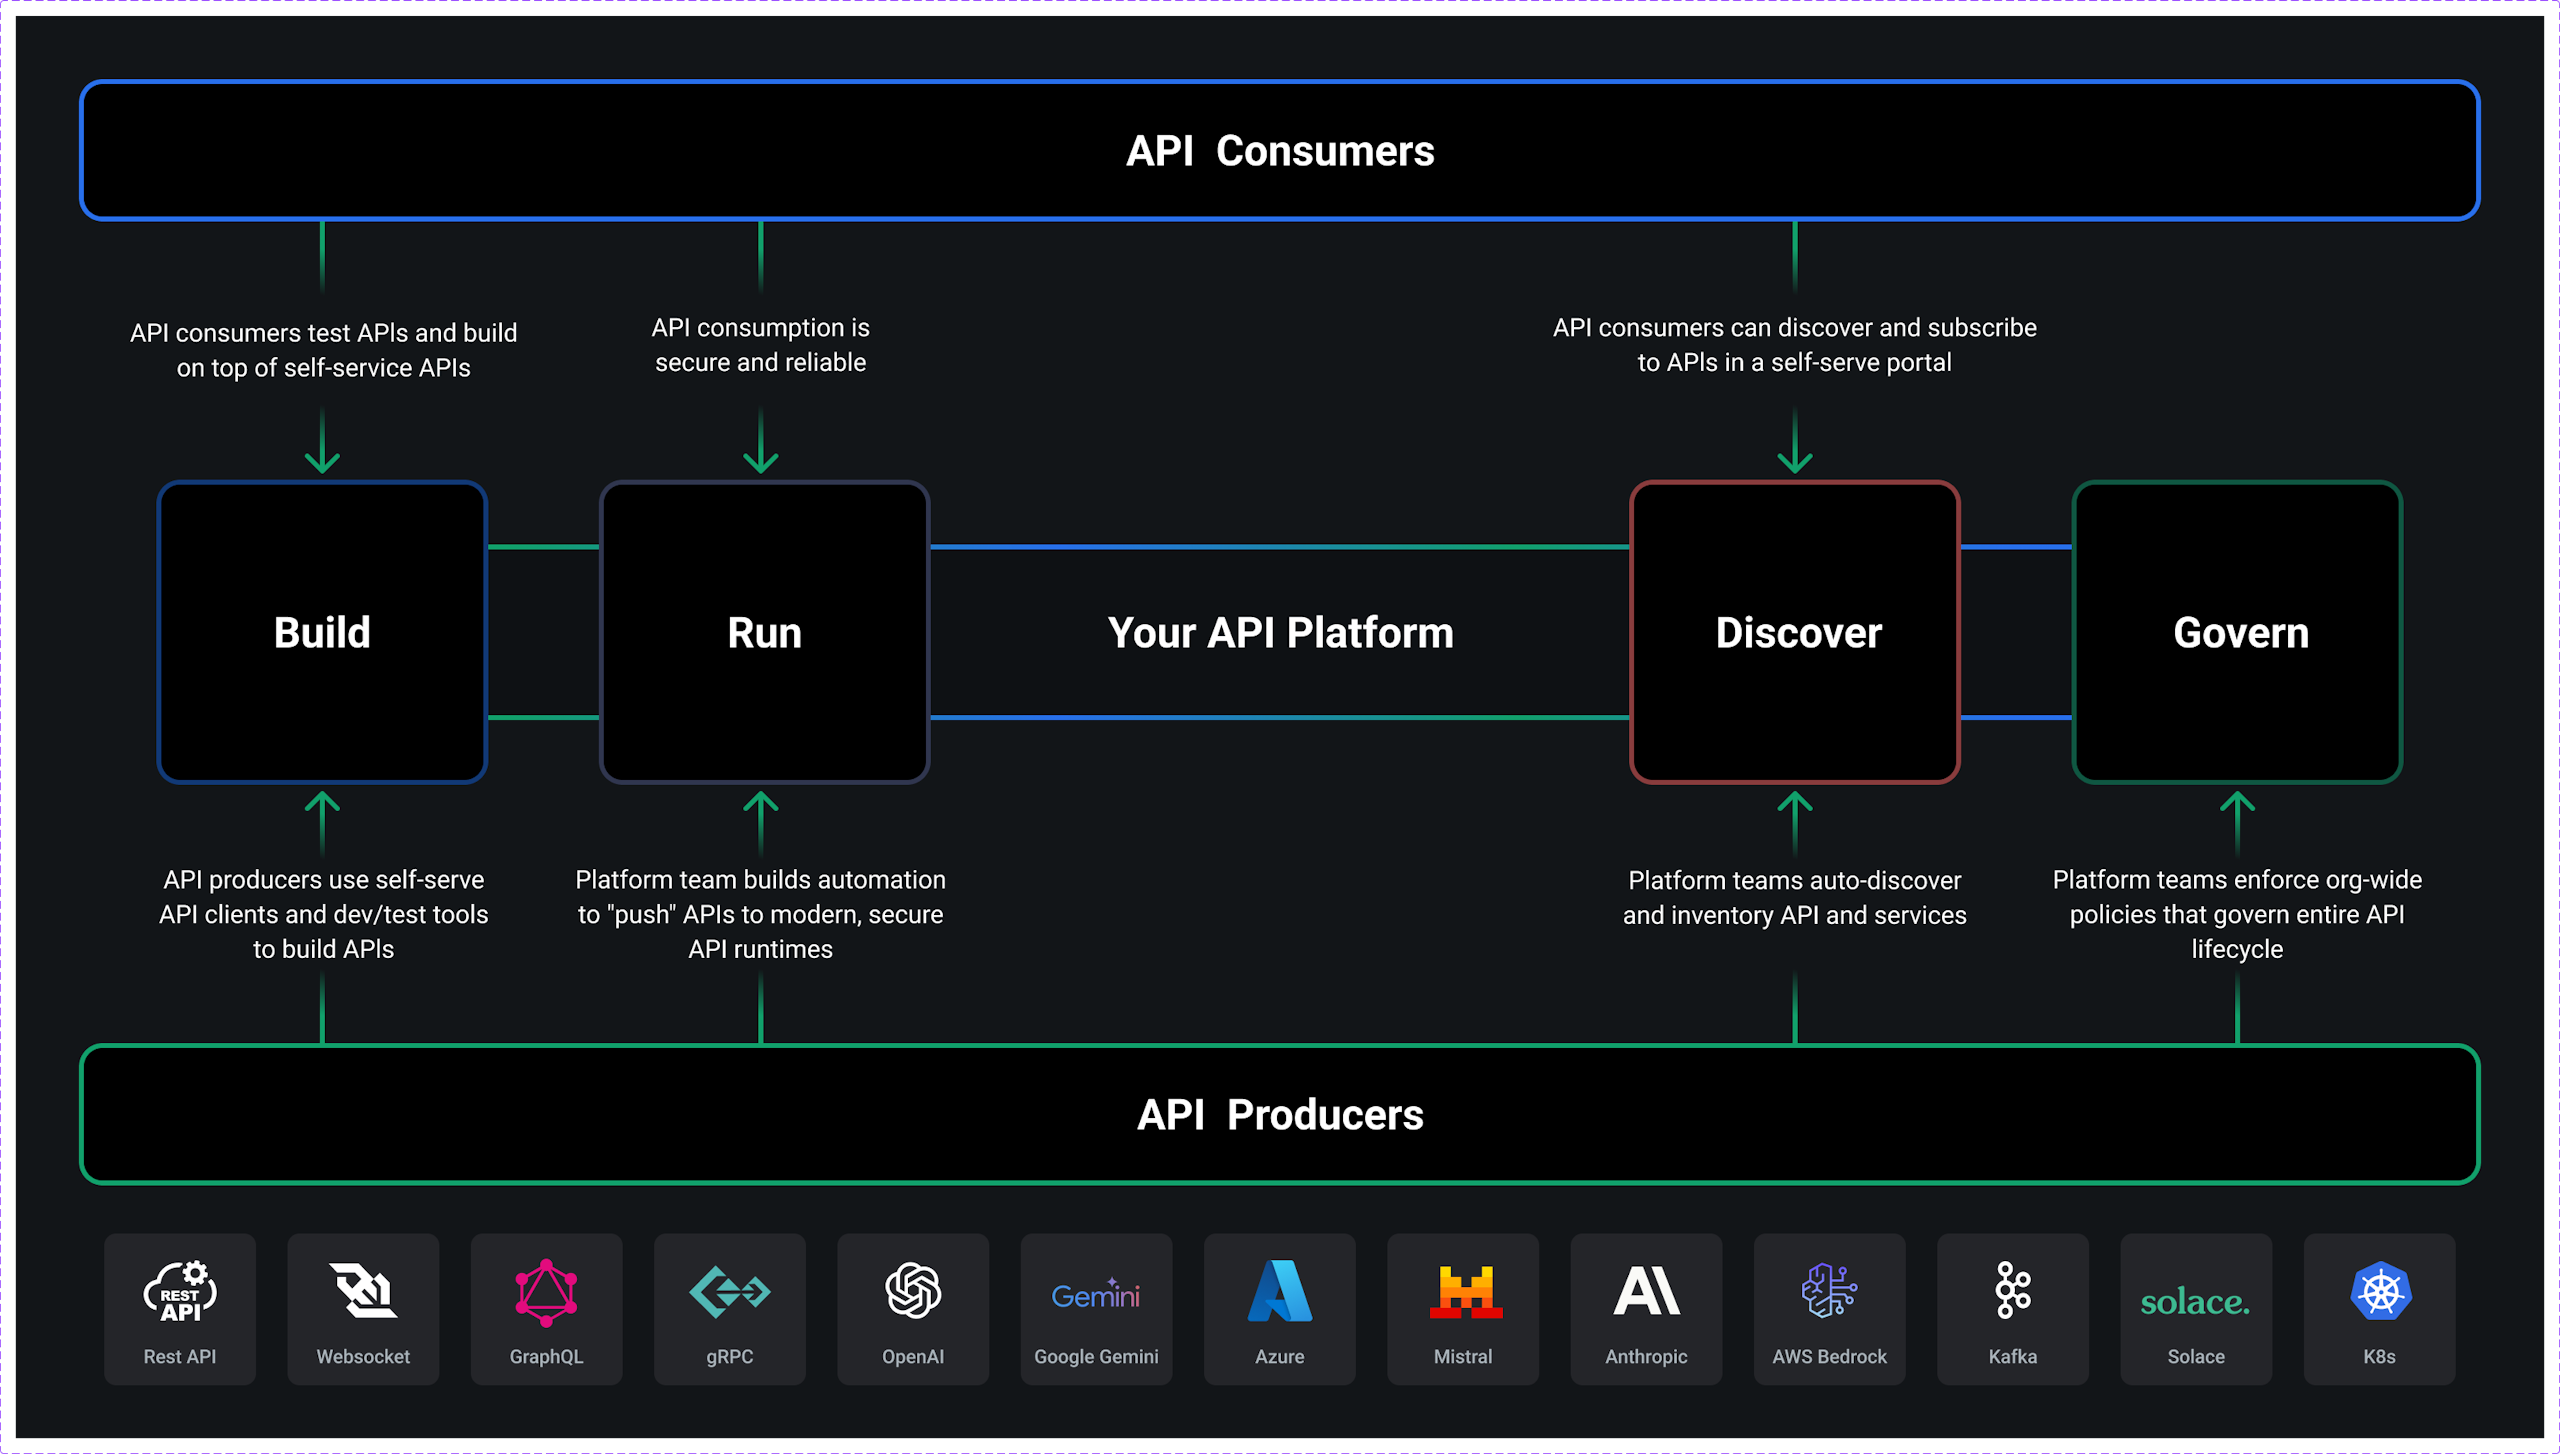Click the Azure logo tile
This screenshot has height=1454, width=2560.
pyautogui.click(x=1280, y=1308)
